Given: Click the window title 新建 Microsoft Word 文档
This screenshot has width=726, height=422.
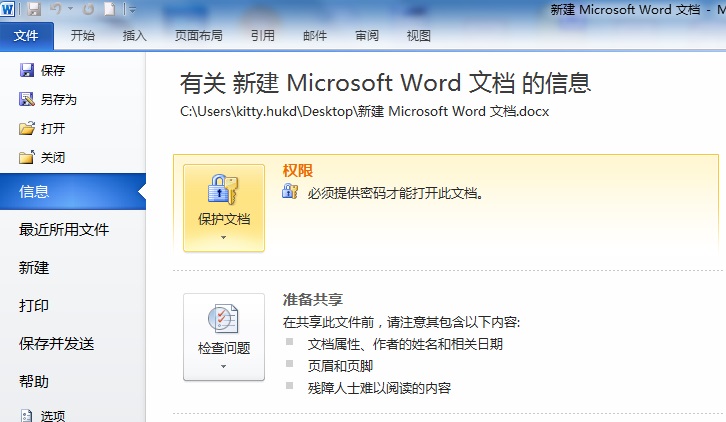Looking at the screenshot, I should 625,9.
